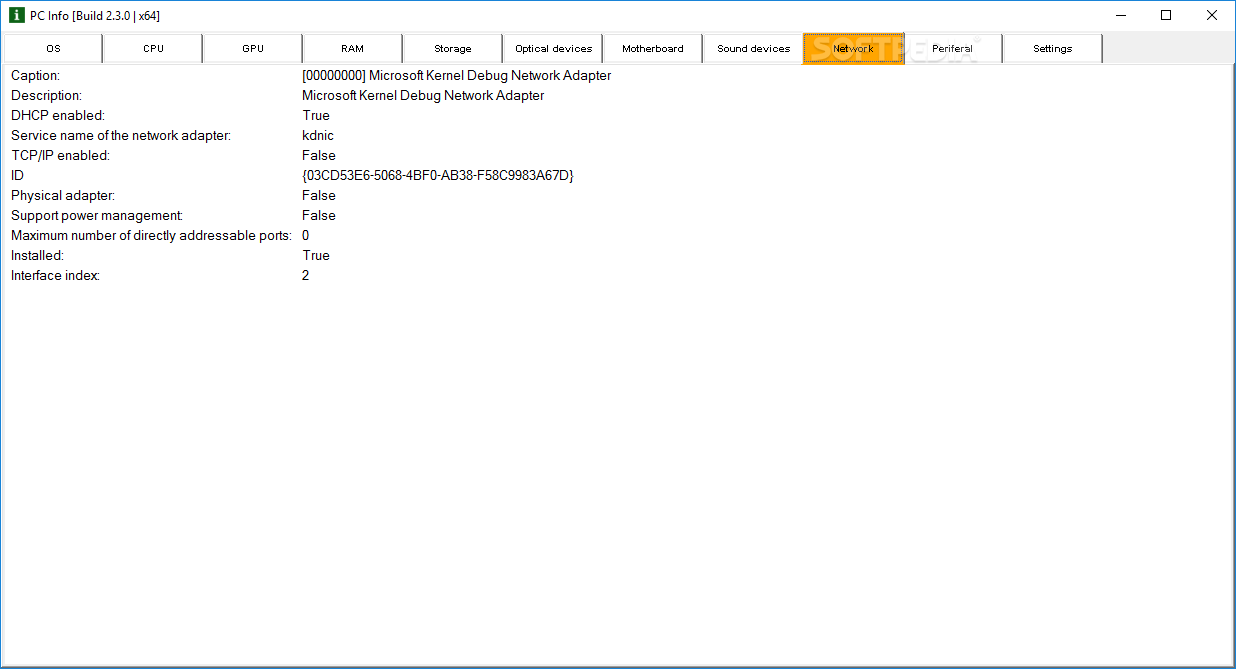Select the GPU tab
Screen dimensions: 1236x669
(253, 49)
